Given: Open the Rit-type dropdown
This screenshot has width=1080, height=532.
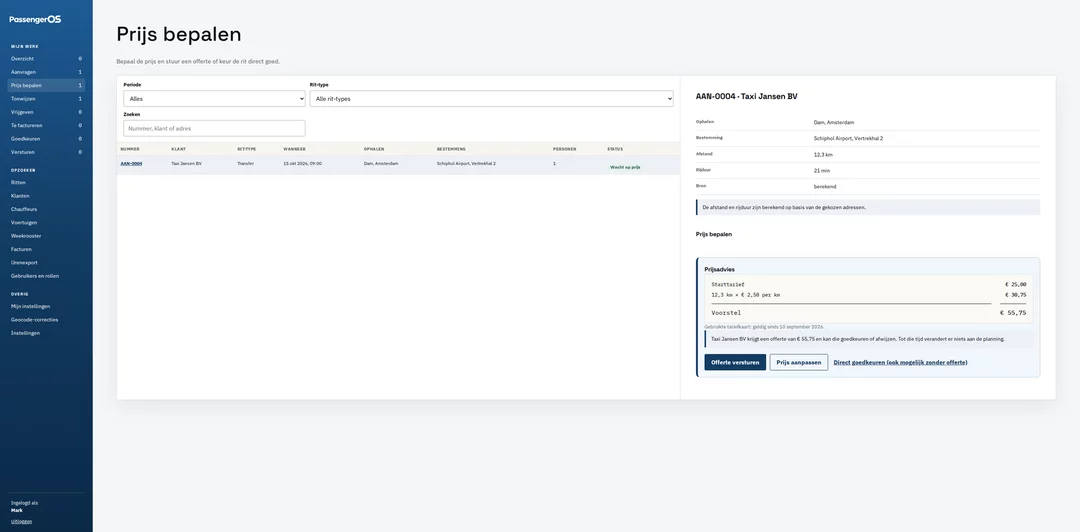Looking at the screenshot, I should 491,99.
